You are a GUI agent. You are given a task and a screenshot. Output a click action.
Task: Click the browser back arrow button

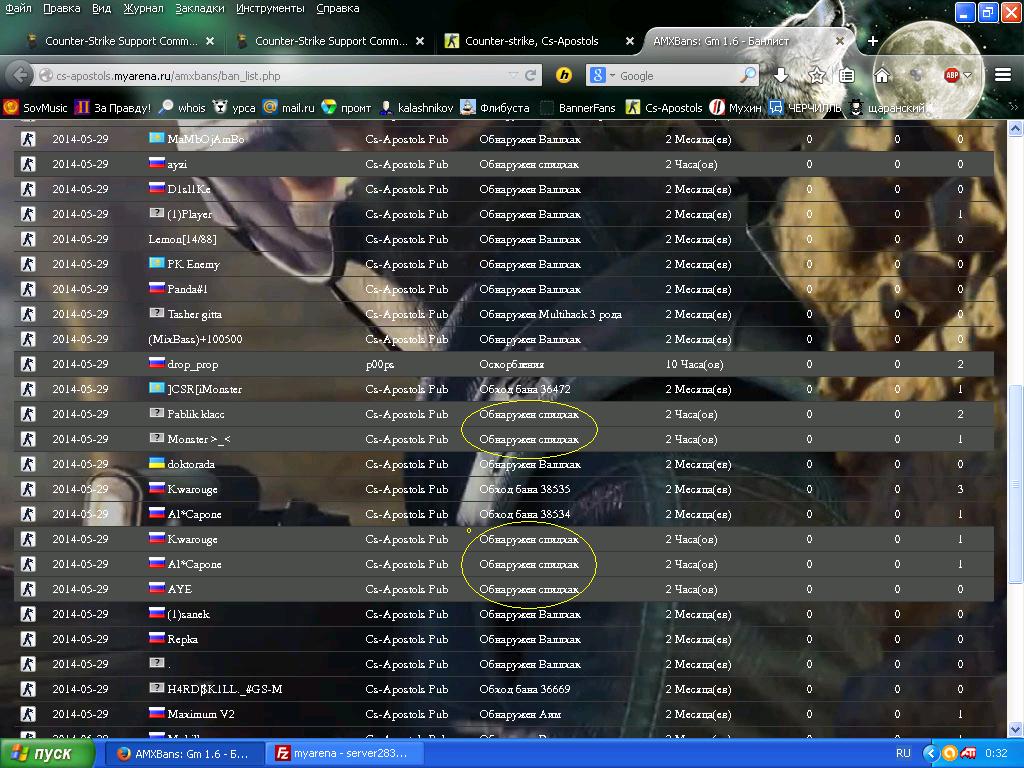click(x=20, y=76)
